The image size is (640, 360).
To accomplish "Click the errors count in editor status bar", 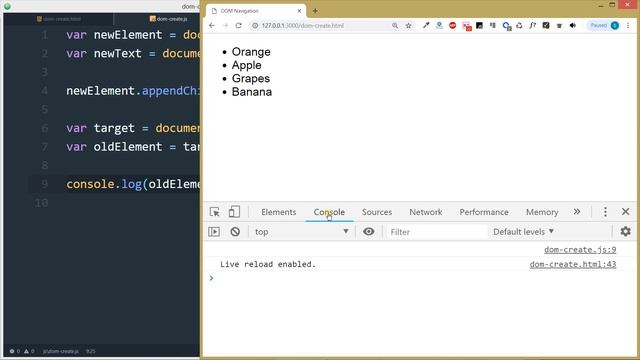I will 15,351.
